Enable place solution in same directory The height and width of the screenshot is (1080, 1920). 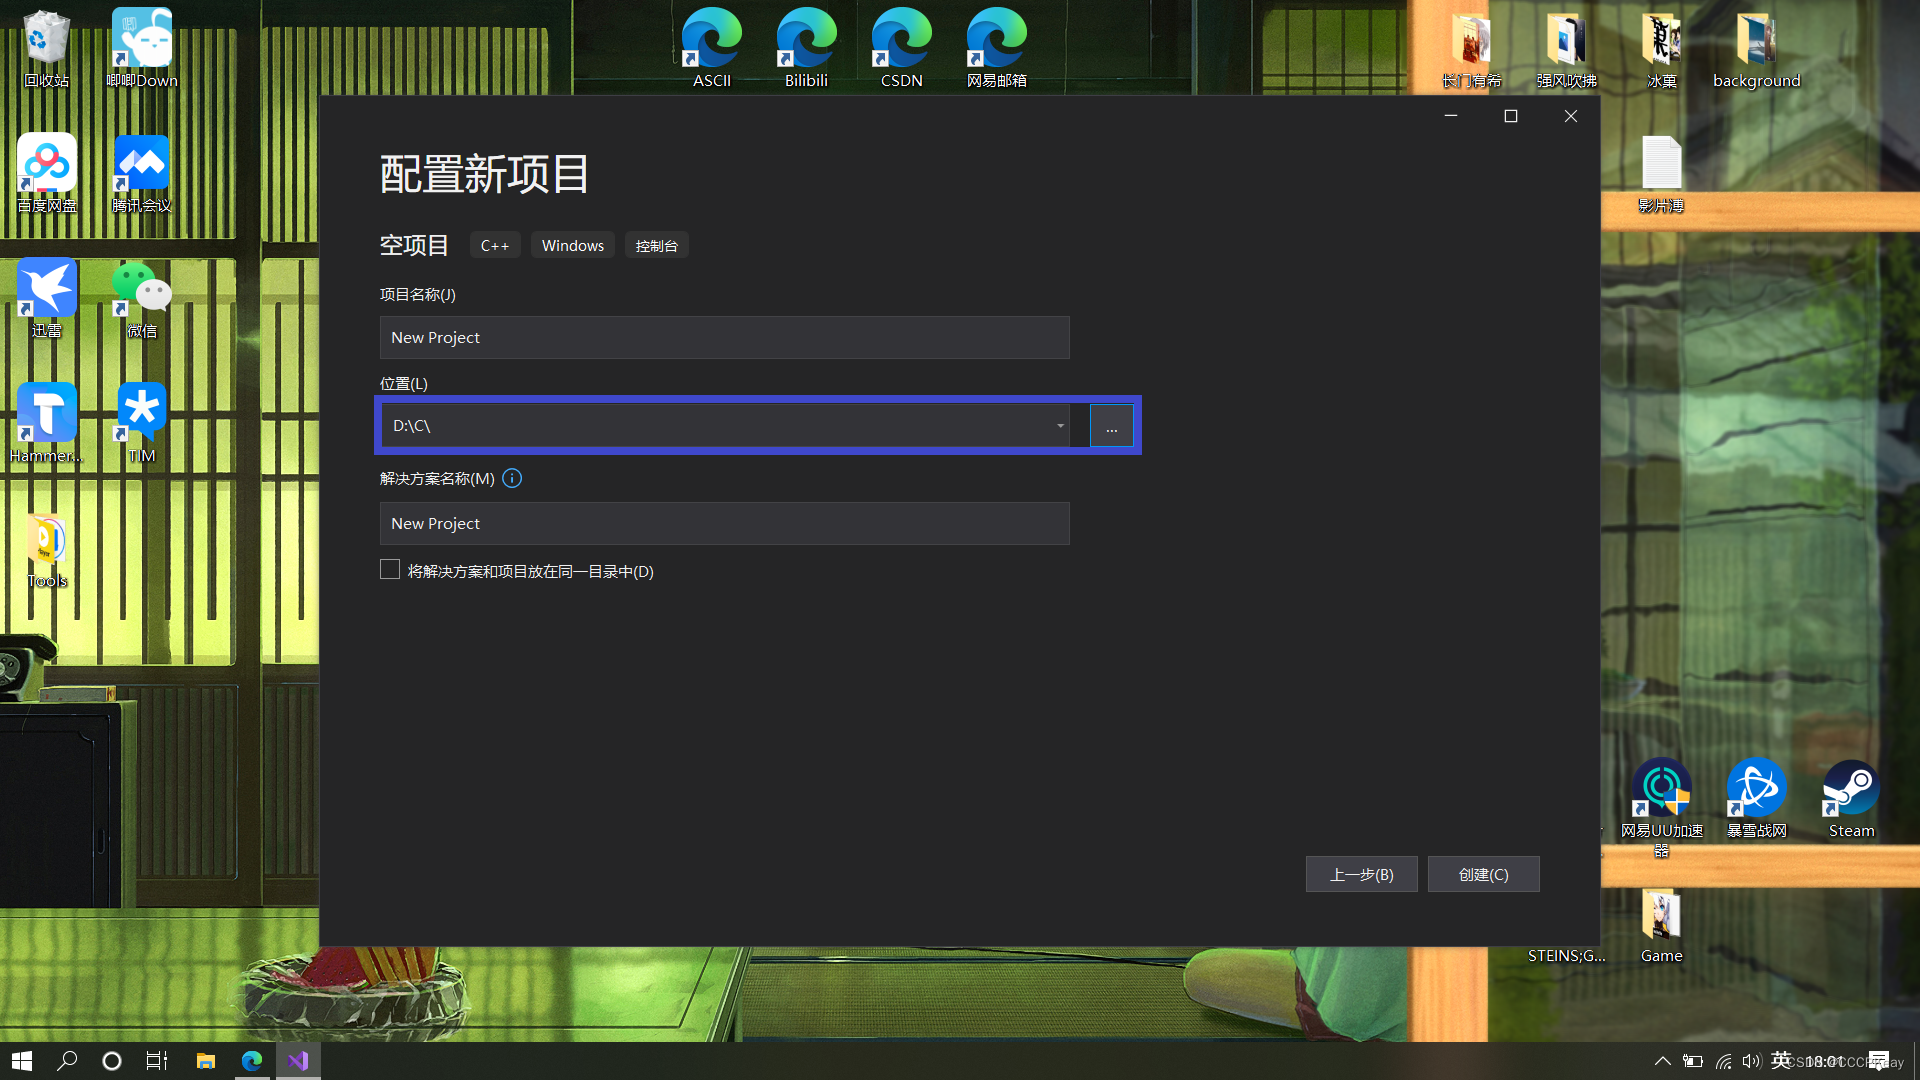(389, 570)
